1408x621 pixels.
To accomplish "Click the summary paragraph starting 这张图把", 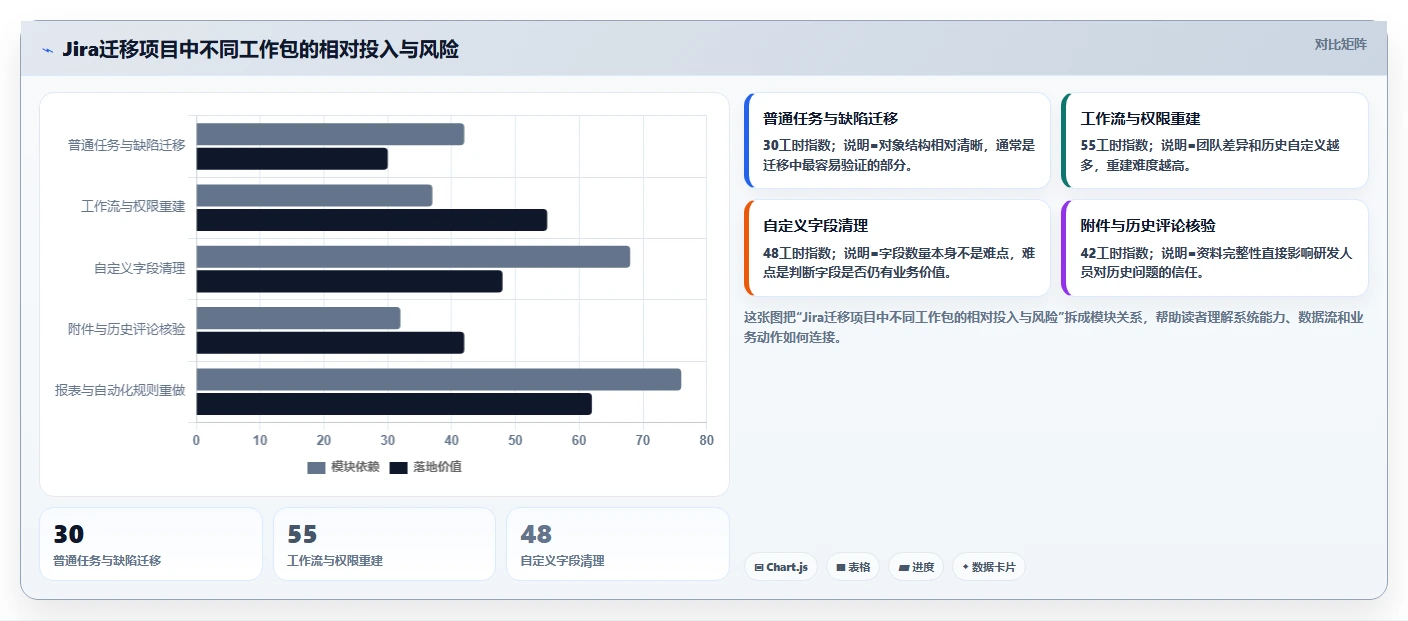I will [1054, 327].
